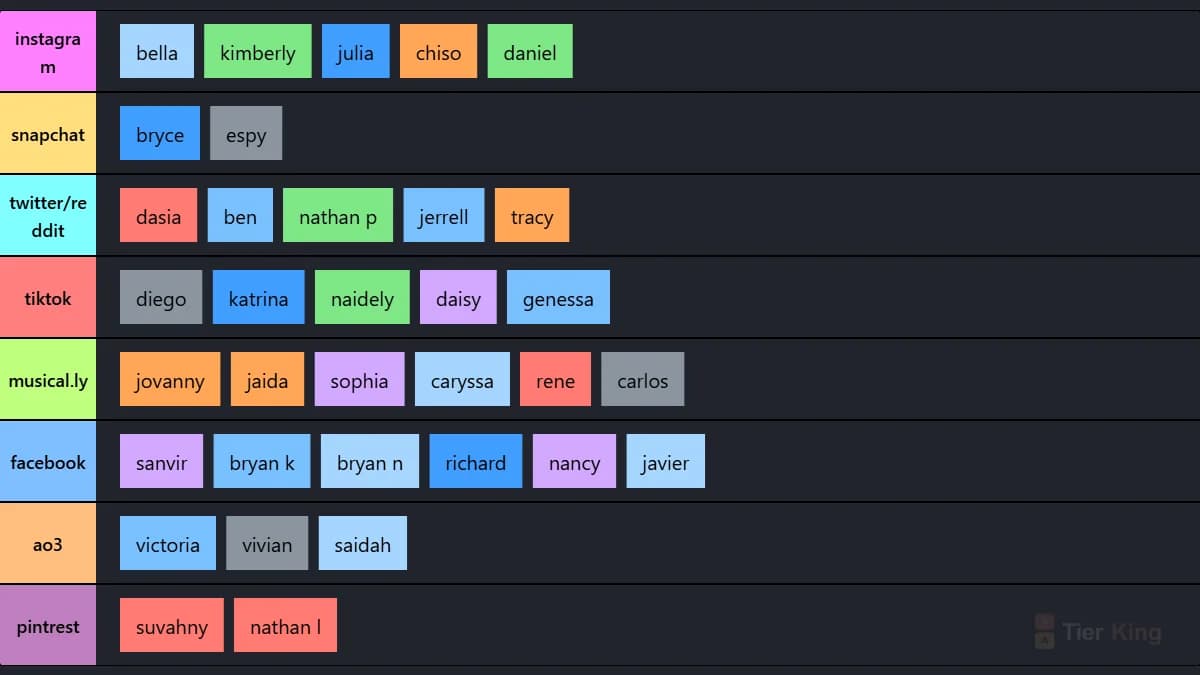Select the nathan l tile
Screen dimensions: 1200x675
pyautogui.click(x=285, y=626)
